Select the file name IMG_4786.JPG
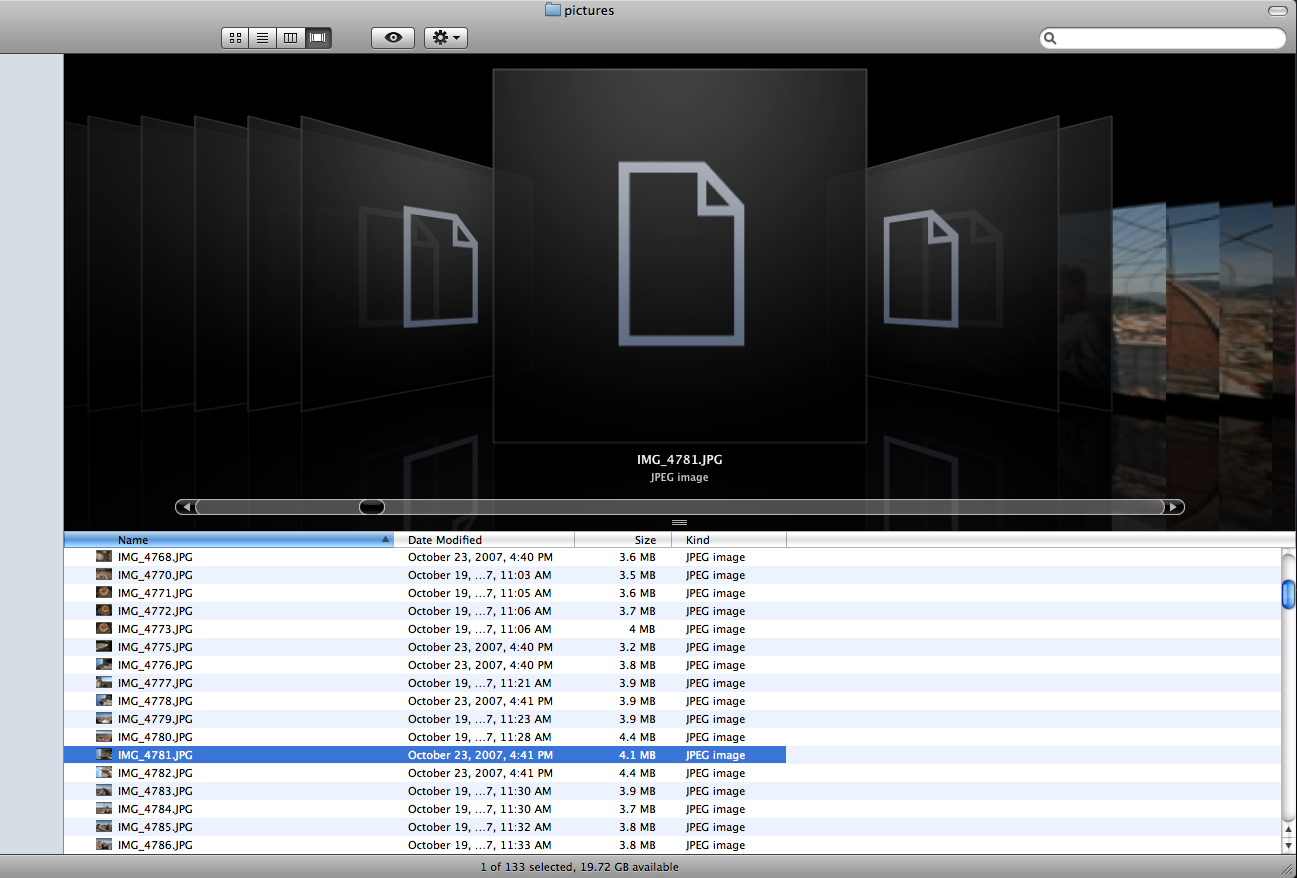This screenshot has height=878, width=1297. [155, 845]
